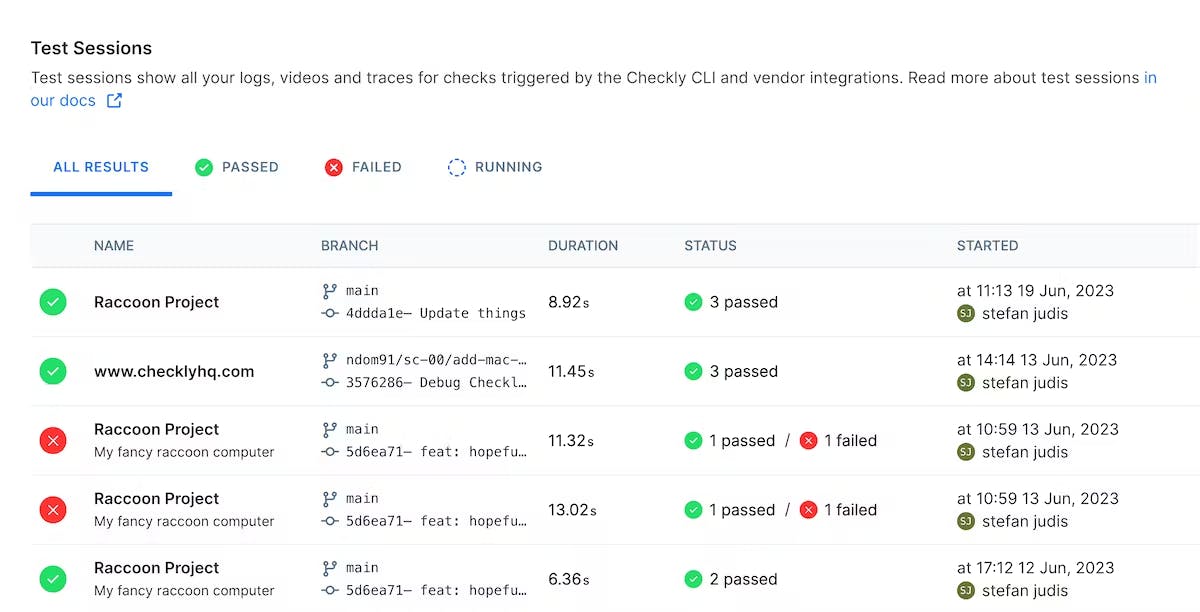
Task: Open the docs link
Action: (x=63, y=100)
